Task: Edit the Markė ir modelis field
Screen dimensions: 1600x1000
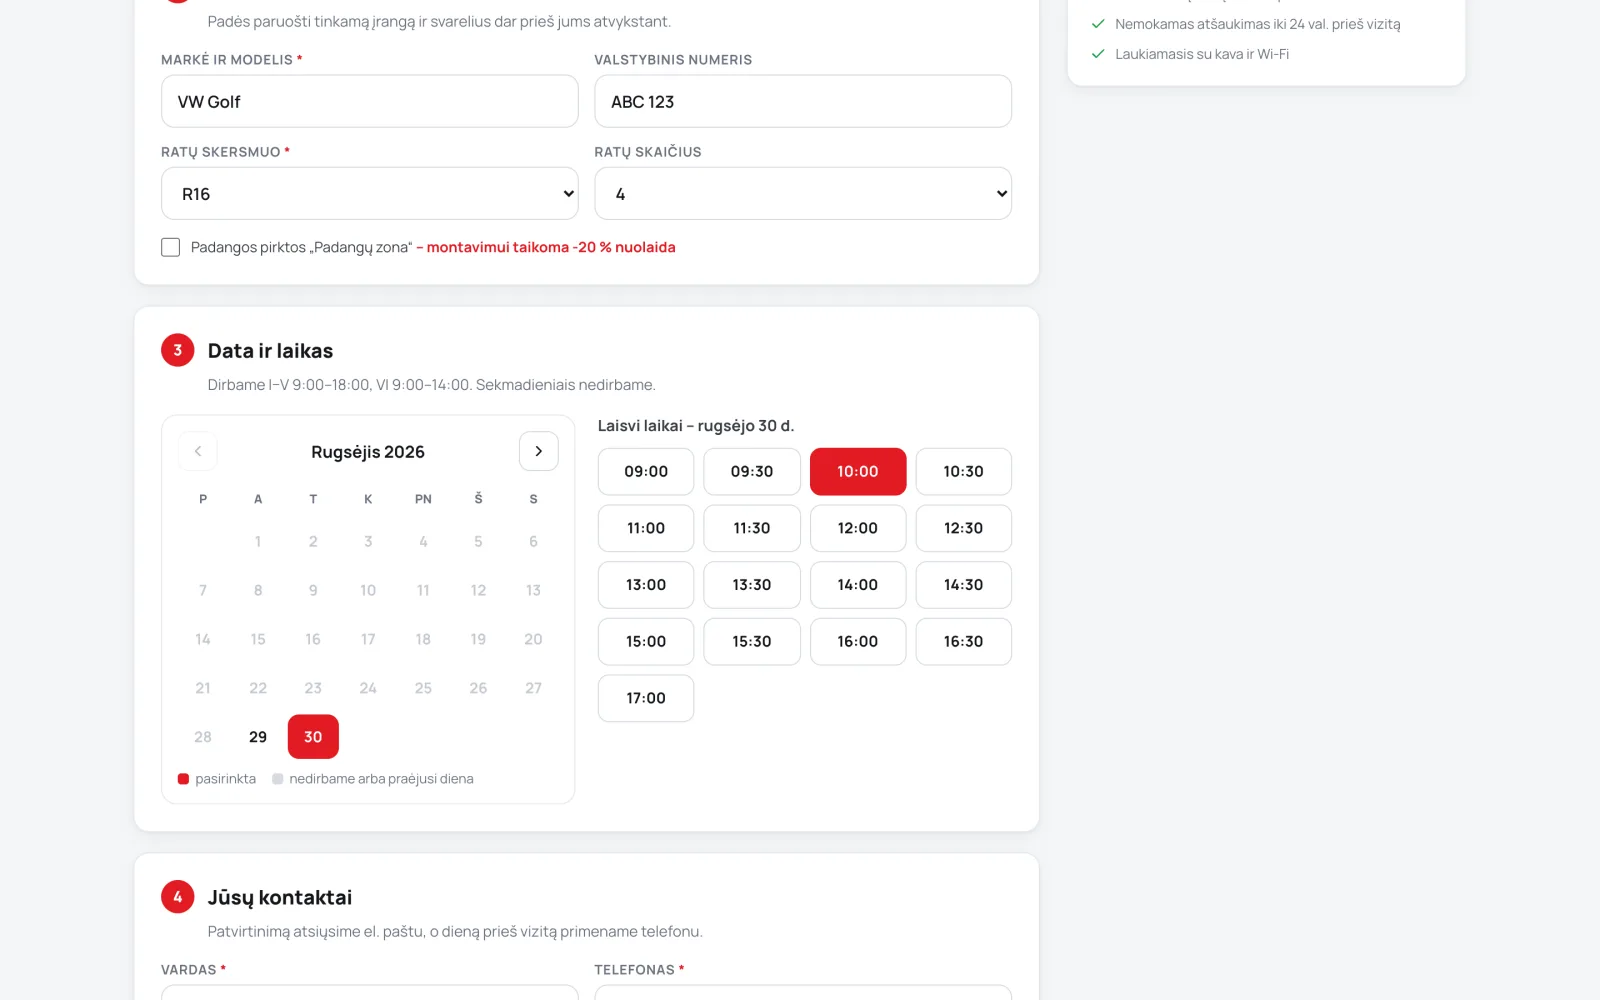Action: (370, 102)
